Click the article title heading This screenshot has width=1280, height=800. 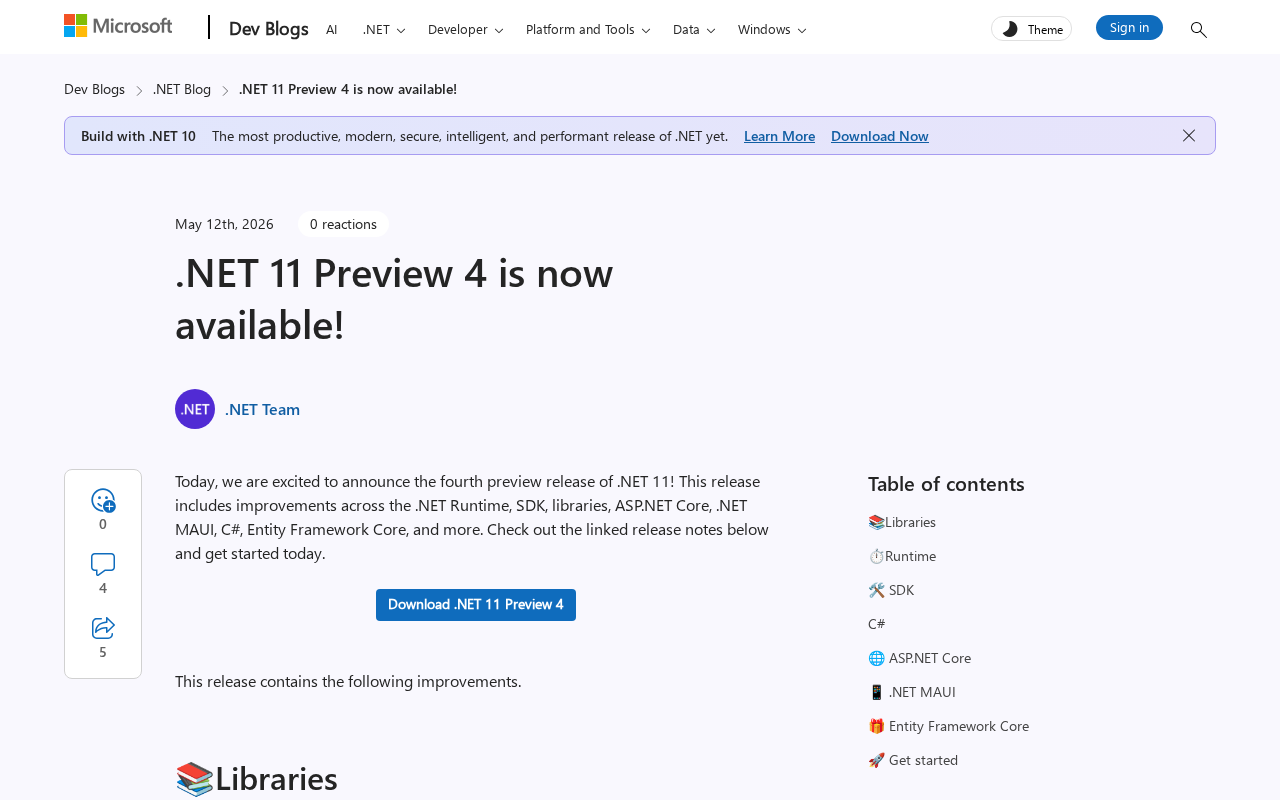point(394,298)
